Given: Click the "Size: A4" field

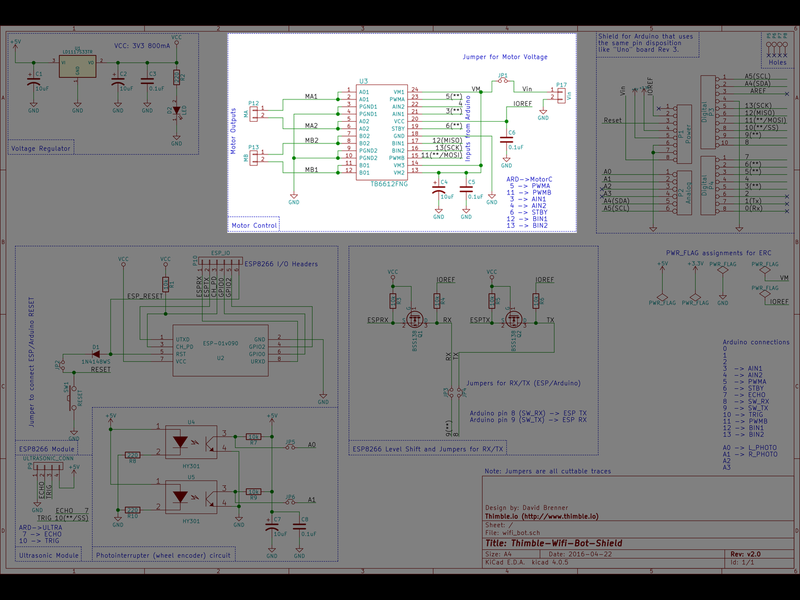Looking at the screenshot, I should point(500,554).
